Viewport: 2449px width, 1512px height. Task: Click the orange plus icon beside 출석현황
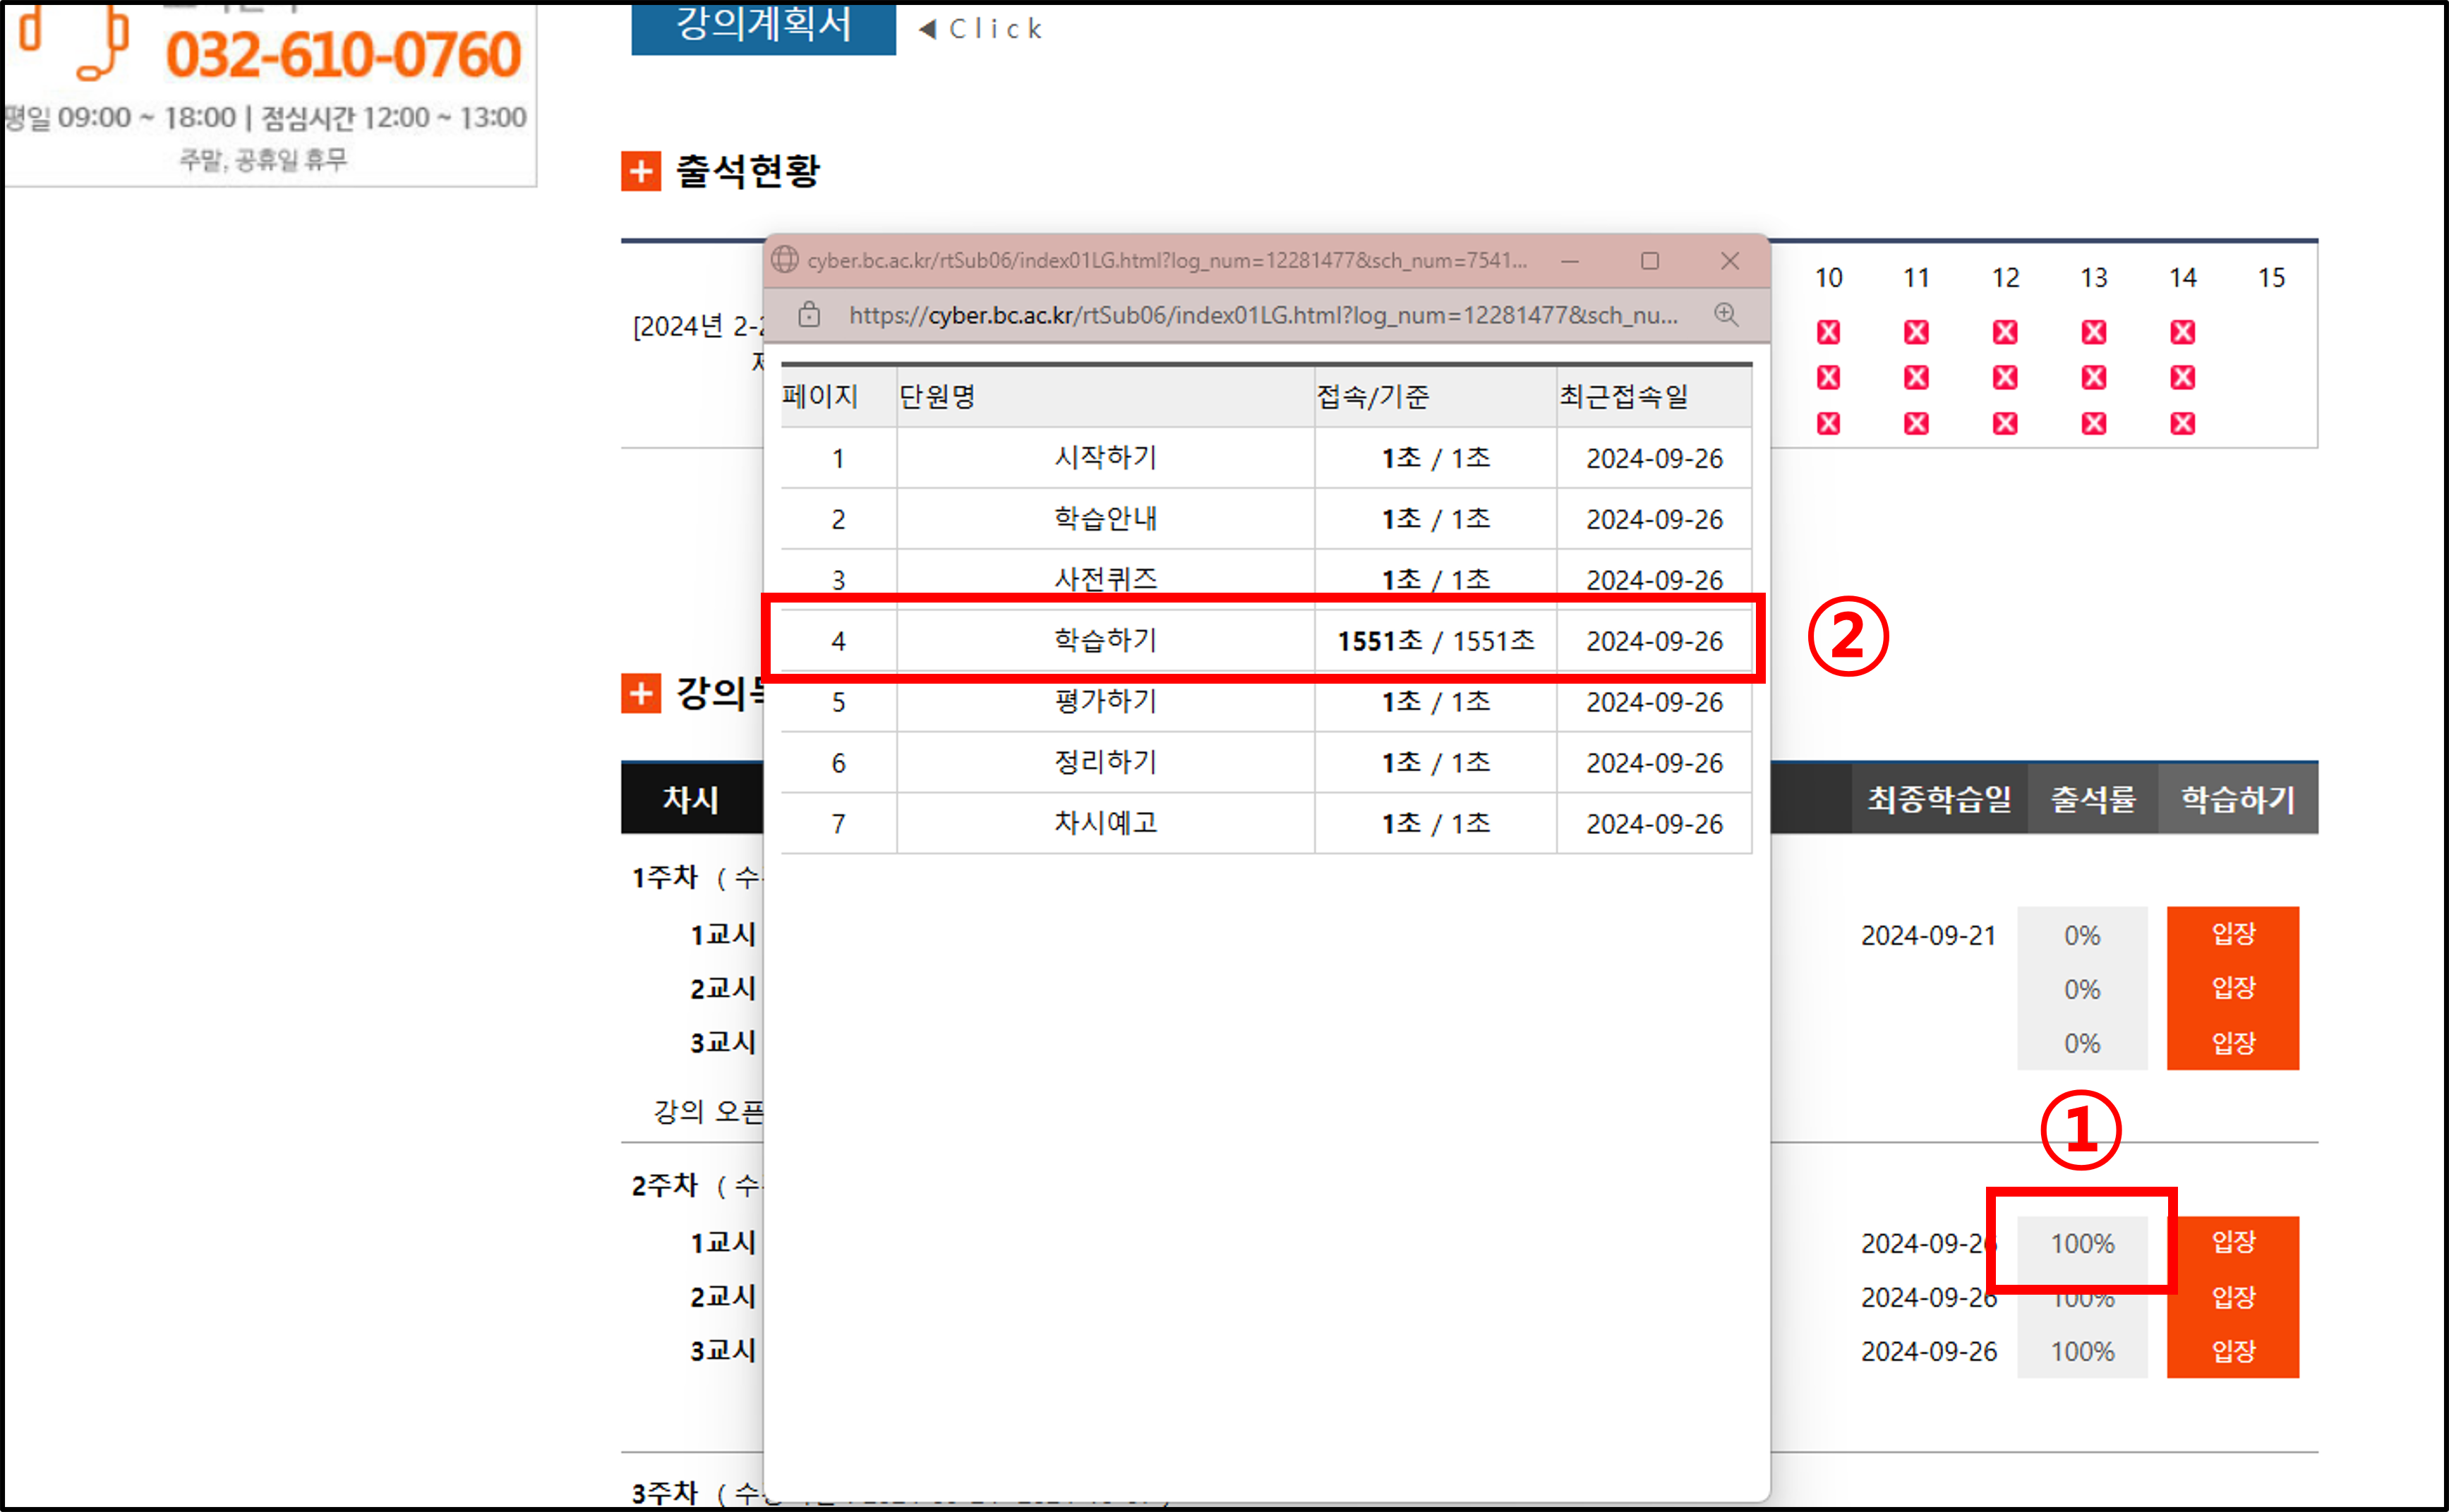[641, 171]
